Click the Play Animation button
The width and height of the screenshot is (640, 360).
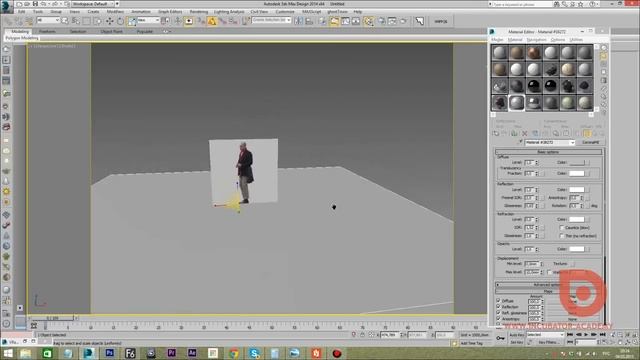[x=586, y=334]
